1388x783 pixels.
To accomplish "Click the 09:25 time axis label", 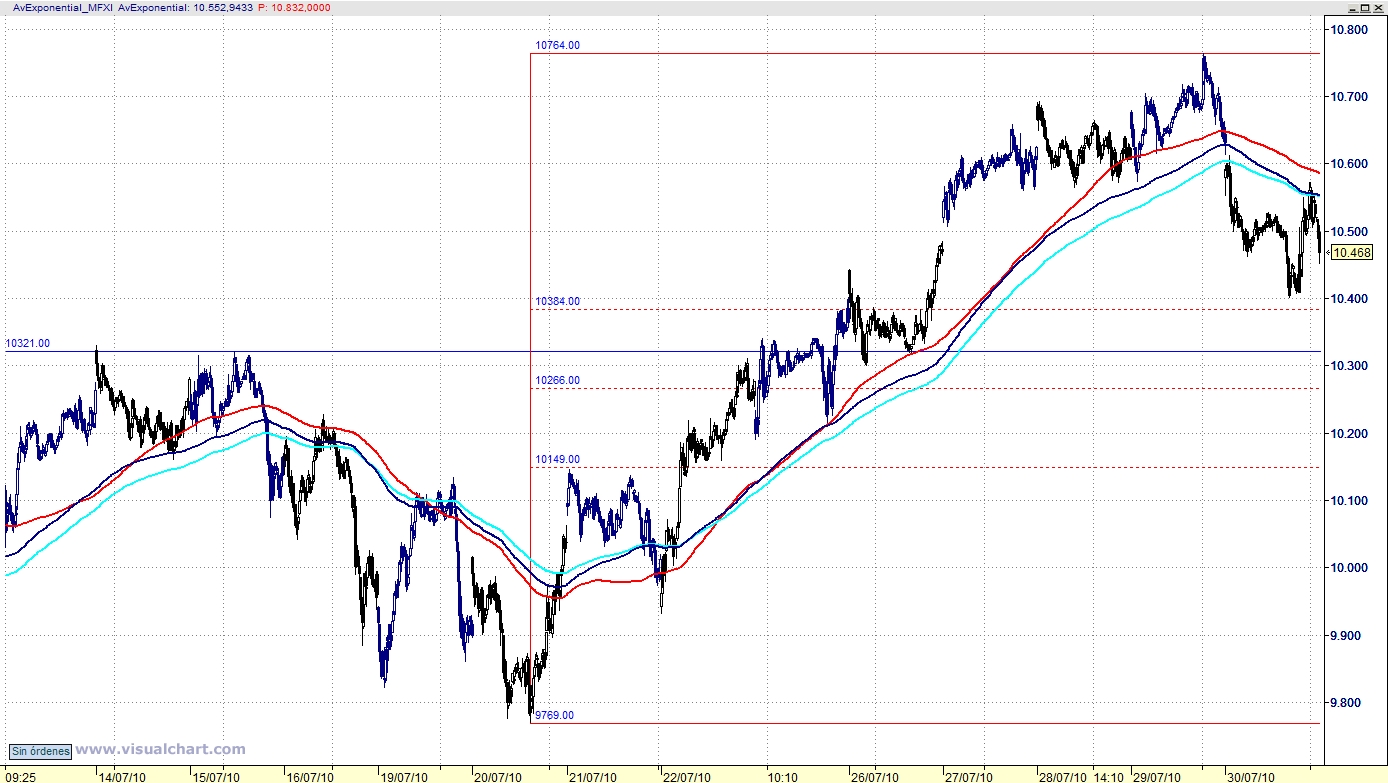I will tap(21, 776).
